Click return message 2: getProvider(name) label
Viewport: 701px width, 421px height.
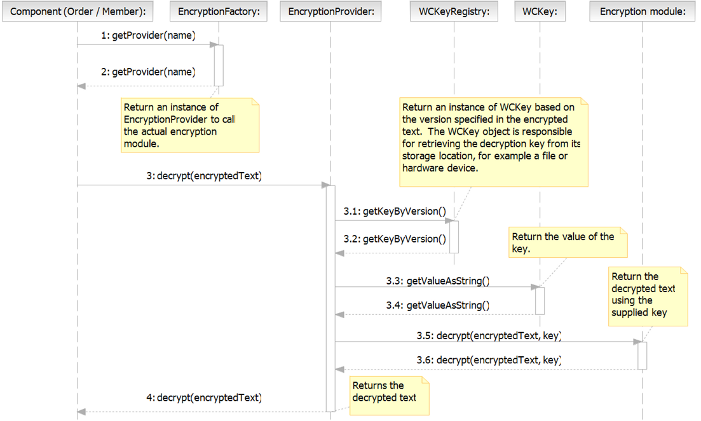(x=148, y=73)
